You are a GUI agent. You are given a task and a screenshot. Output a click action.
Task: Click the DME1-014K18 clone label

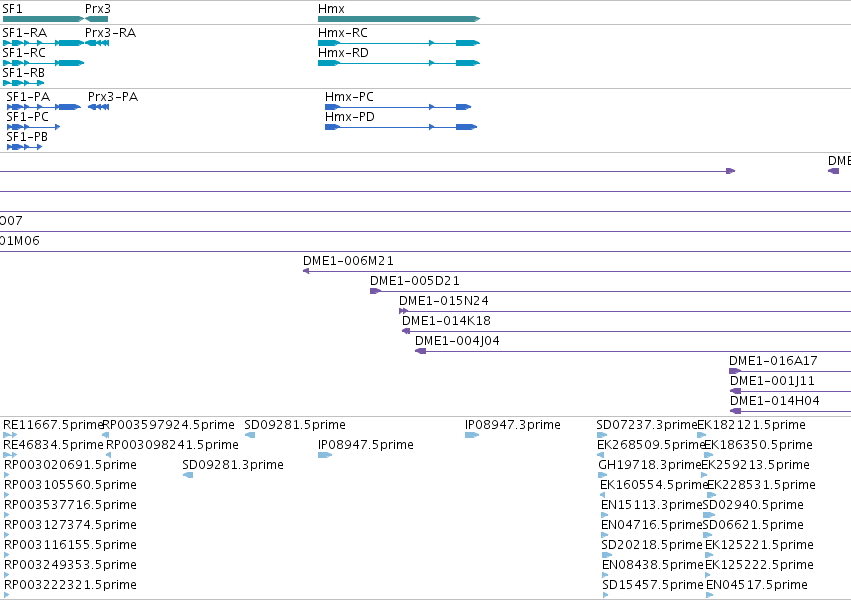446,321
